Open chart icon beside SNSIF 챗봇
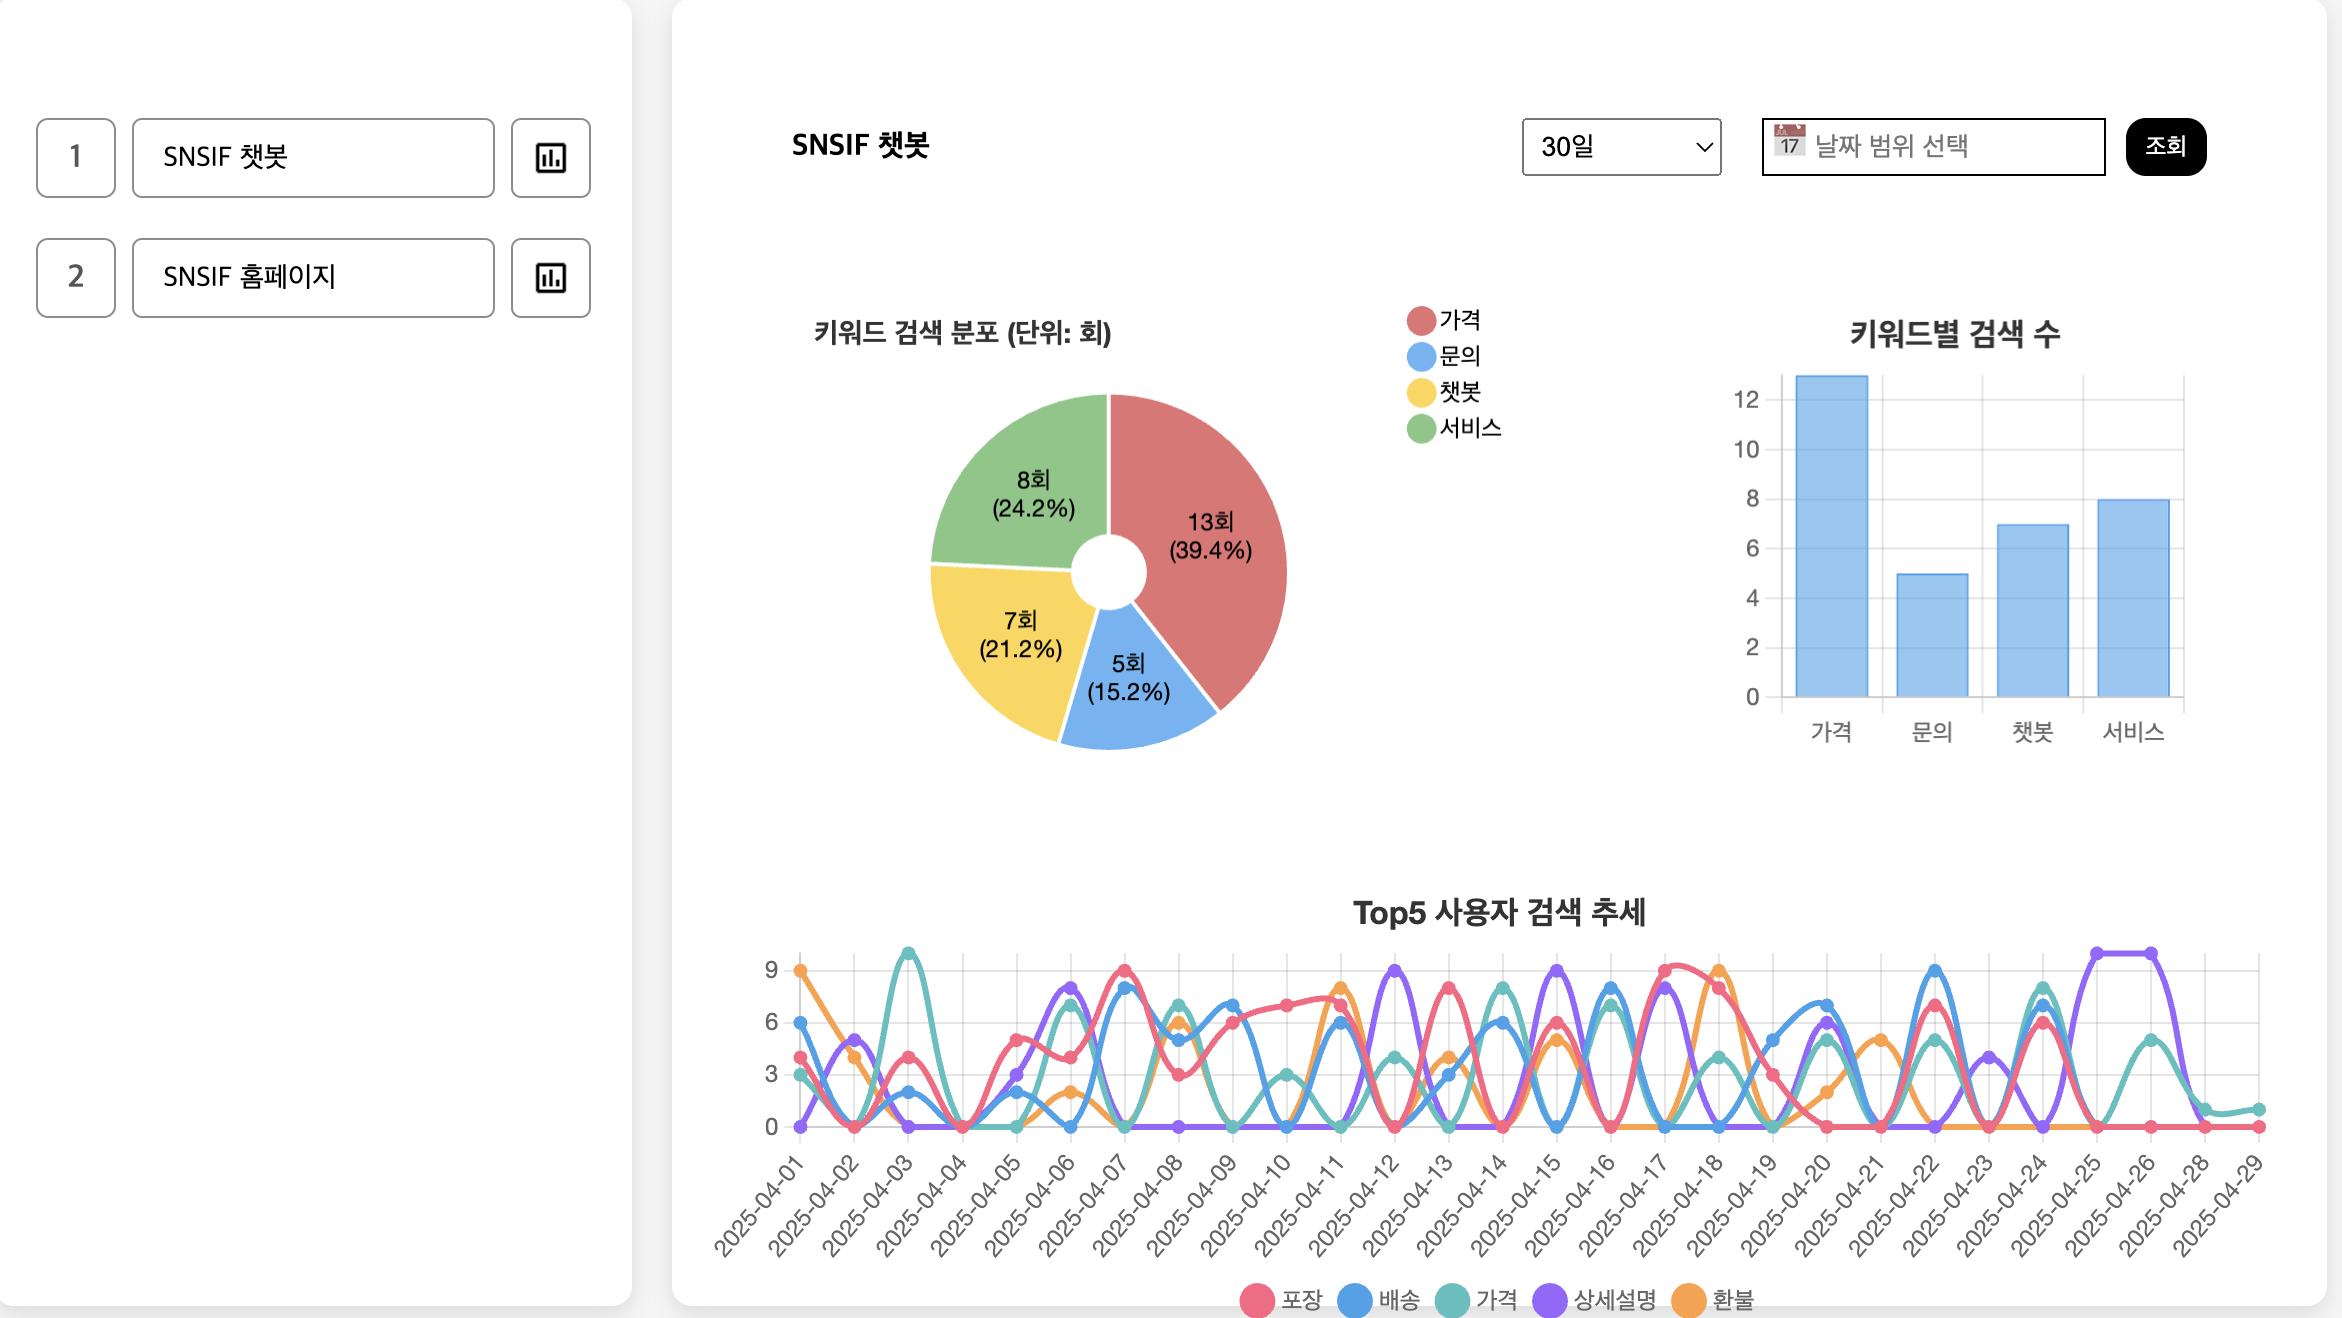The width and height of the screenshot is (2342, 1318). (x=550, y=158)
